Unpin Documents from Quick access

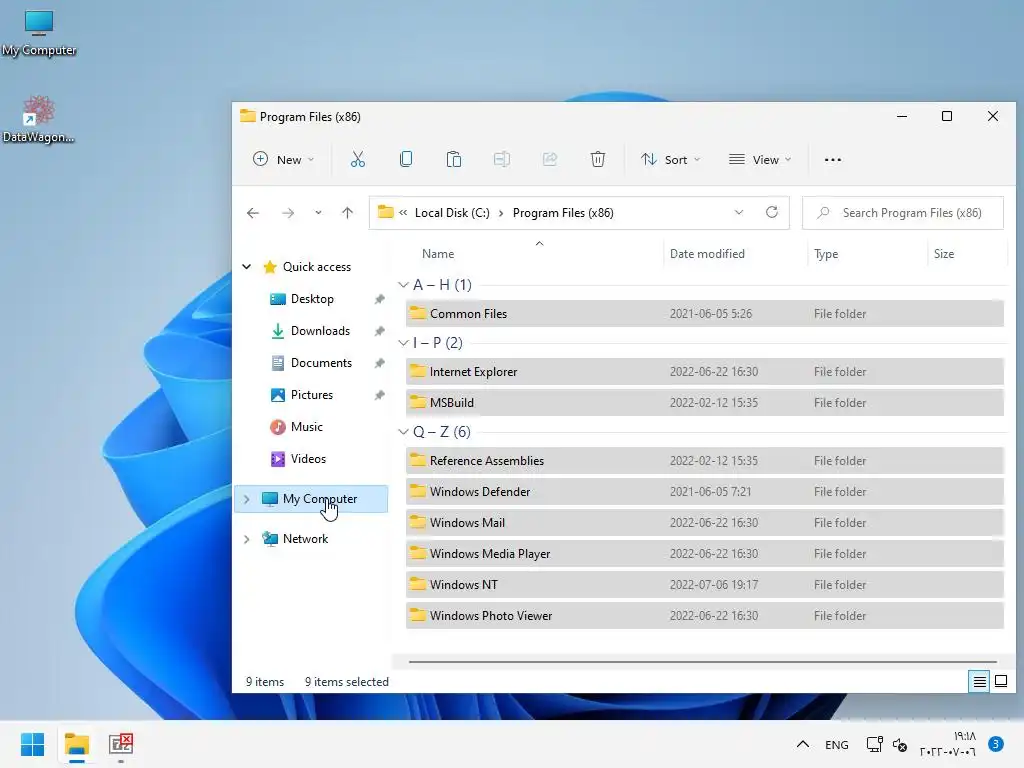(379, 363)
